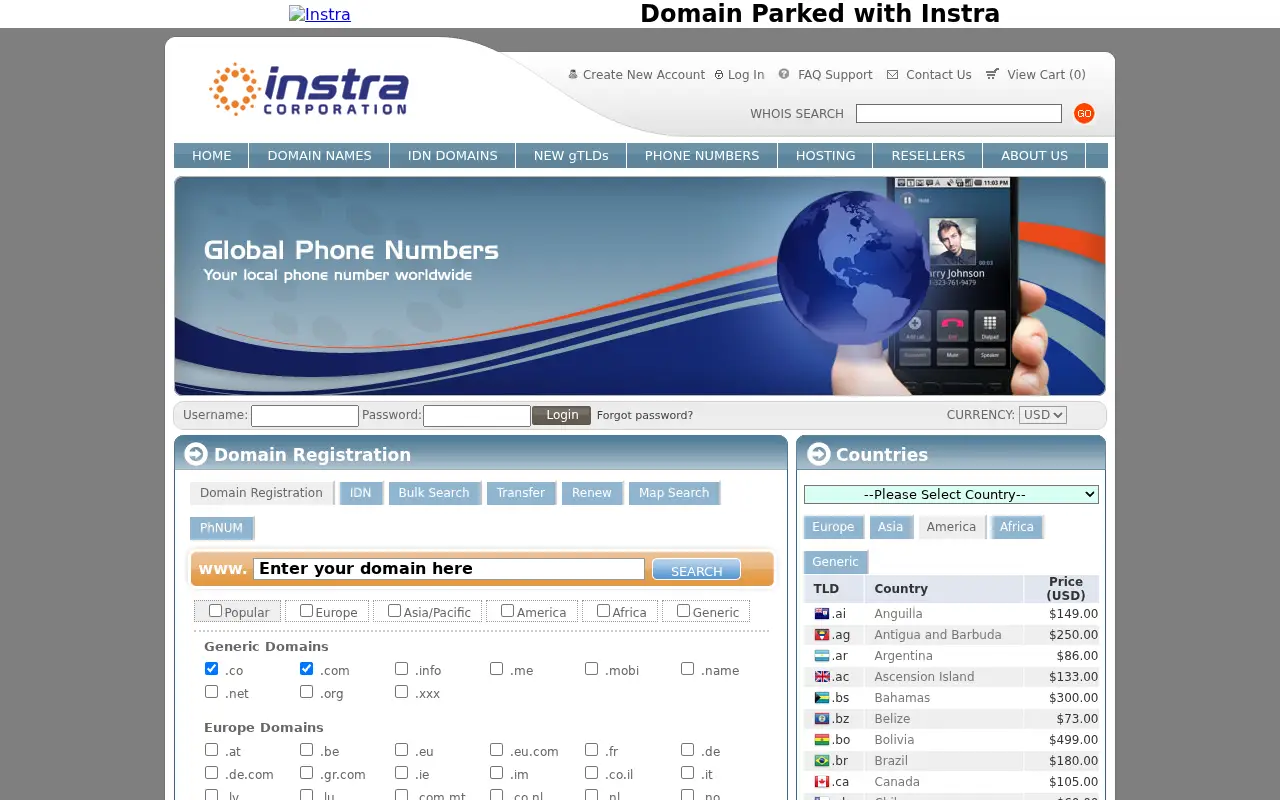Click the blue SEARCH button
This screenshot has height=800, width=1280.
tap(696, 570)
